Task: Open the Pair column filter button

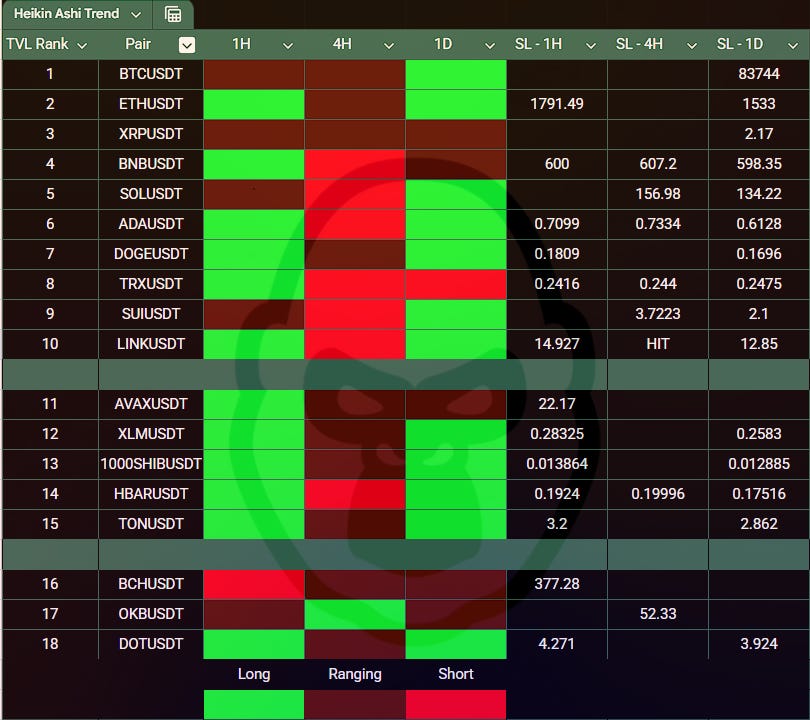Action: (186, 45)
